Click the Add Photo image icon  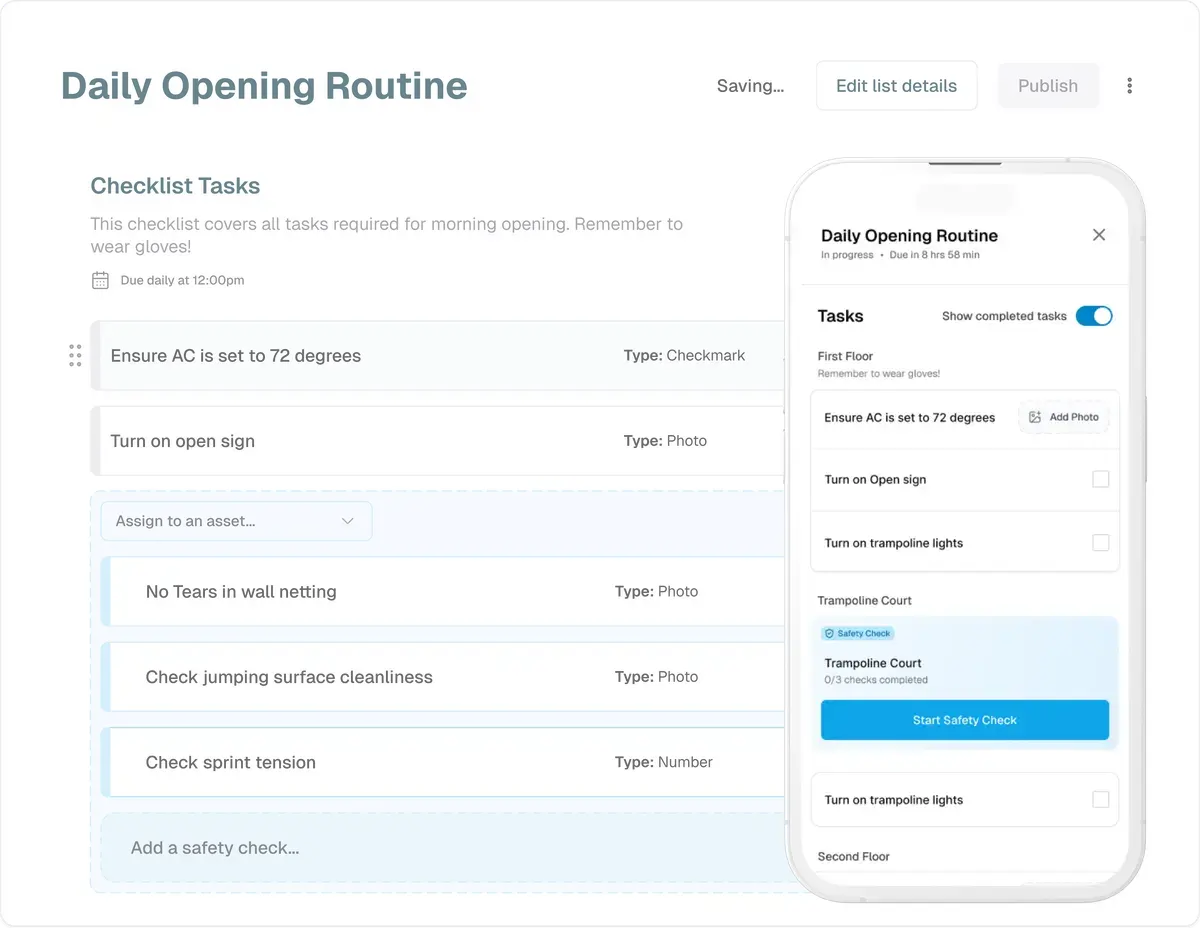(1035, 417)
